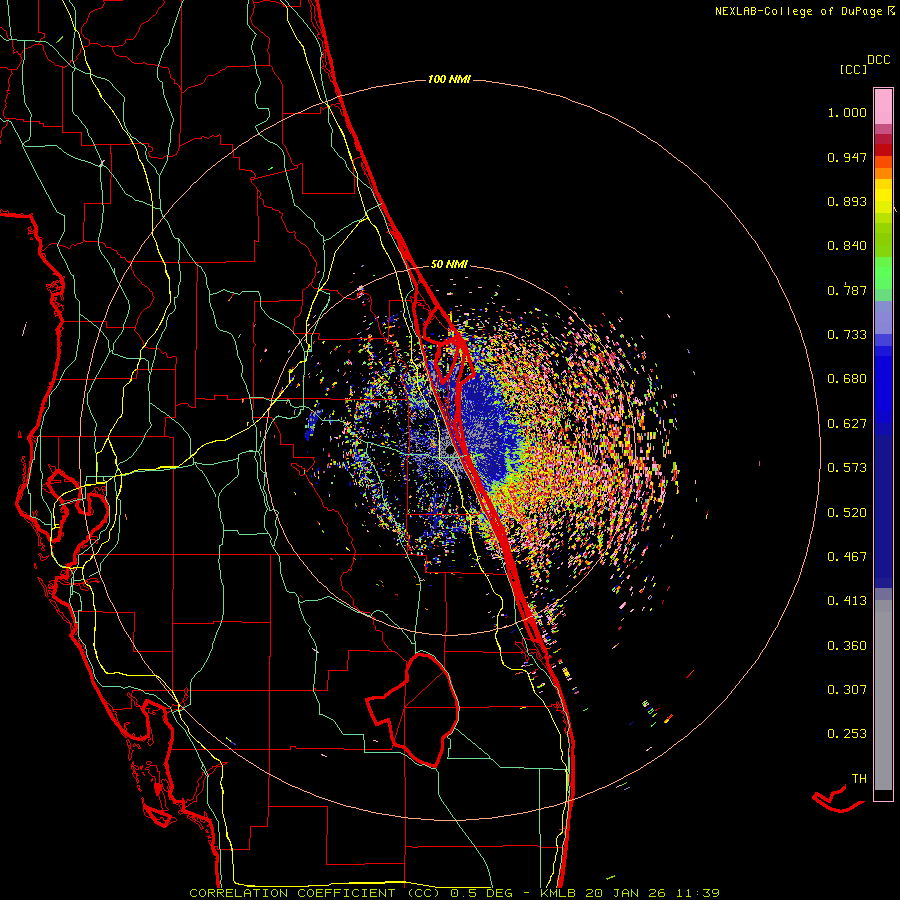Select the 0.893 legend value
Screen dimensions: 900x900
pos(847,201)
